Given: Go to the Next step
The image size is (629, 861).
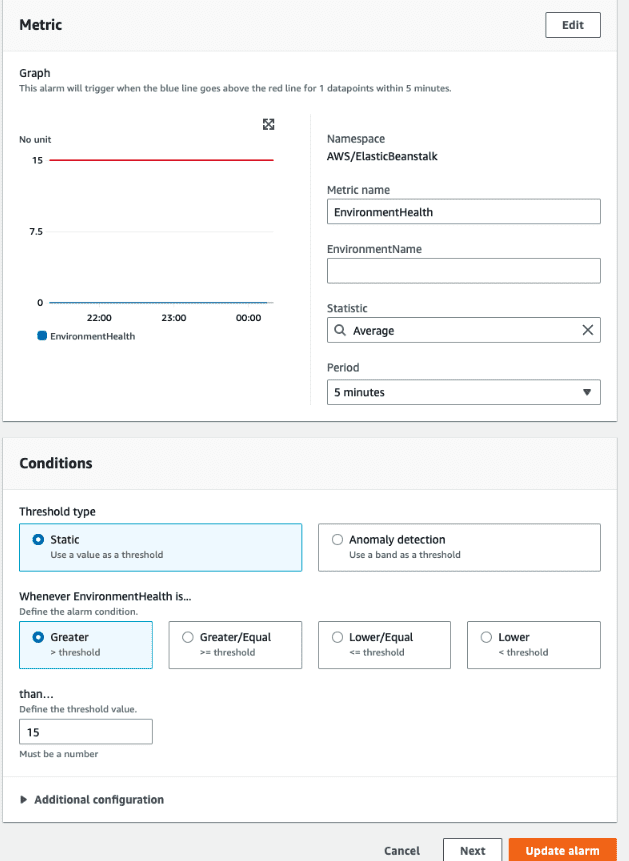Looking at the screenshot, I should click(472, 850).
